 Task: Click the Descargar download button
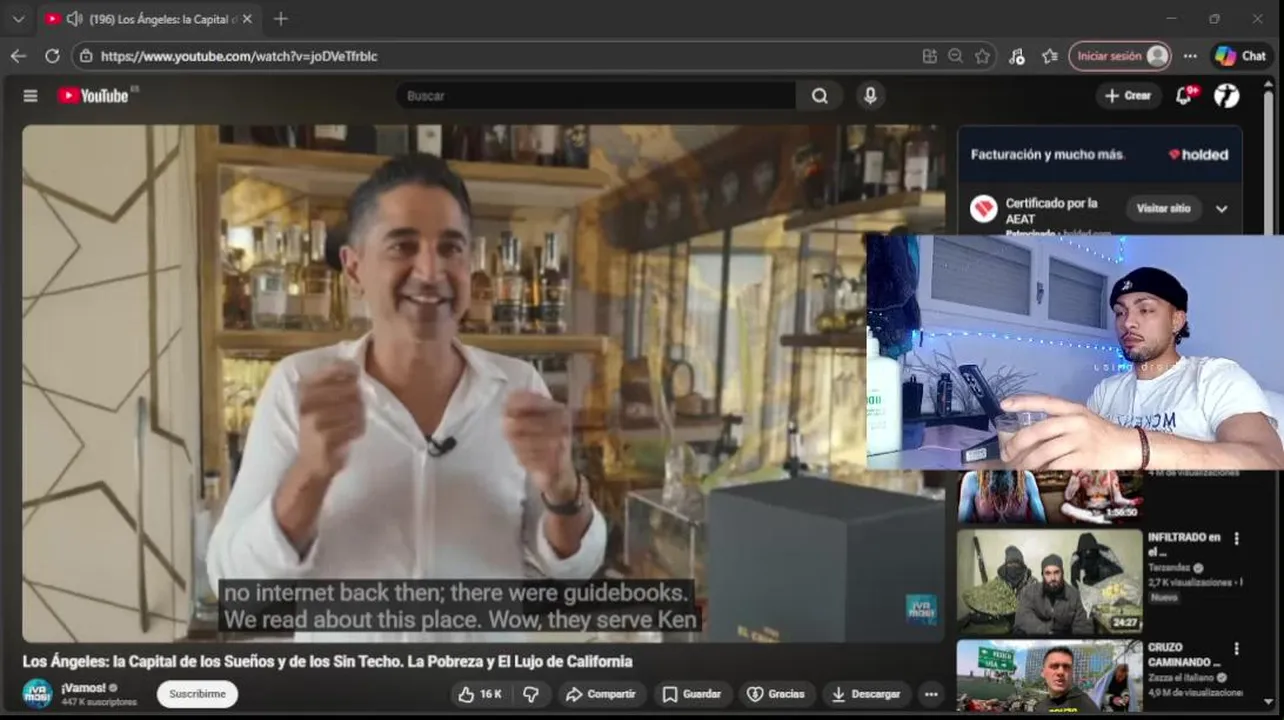[x=866, y=694]
